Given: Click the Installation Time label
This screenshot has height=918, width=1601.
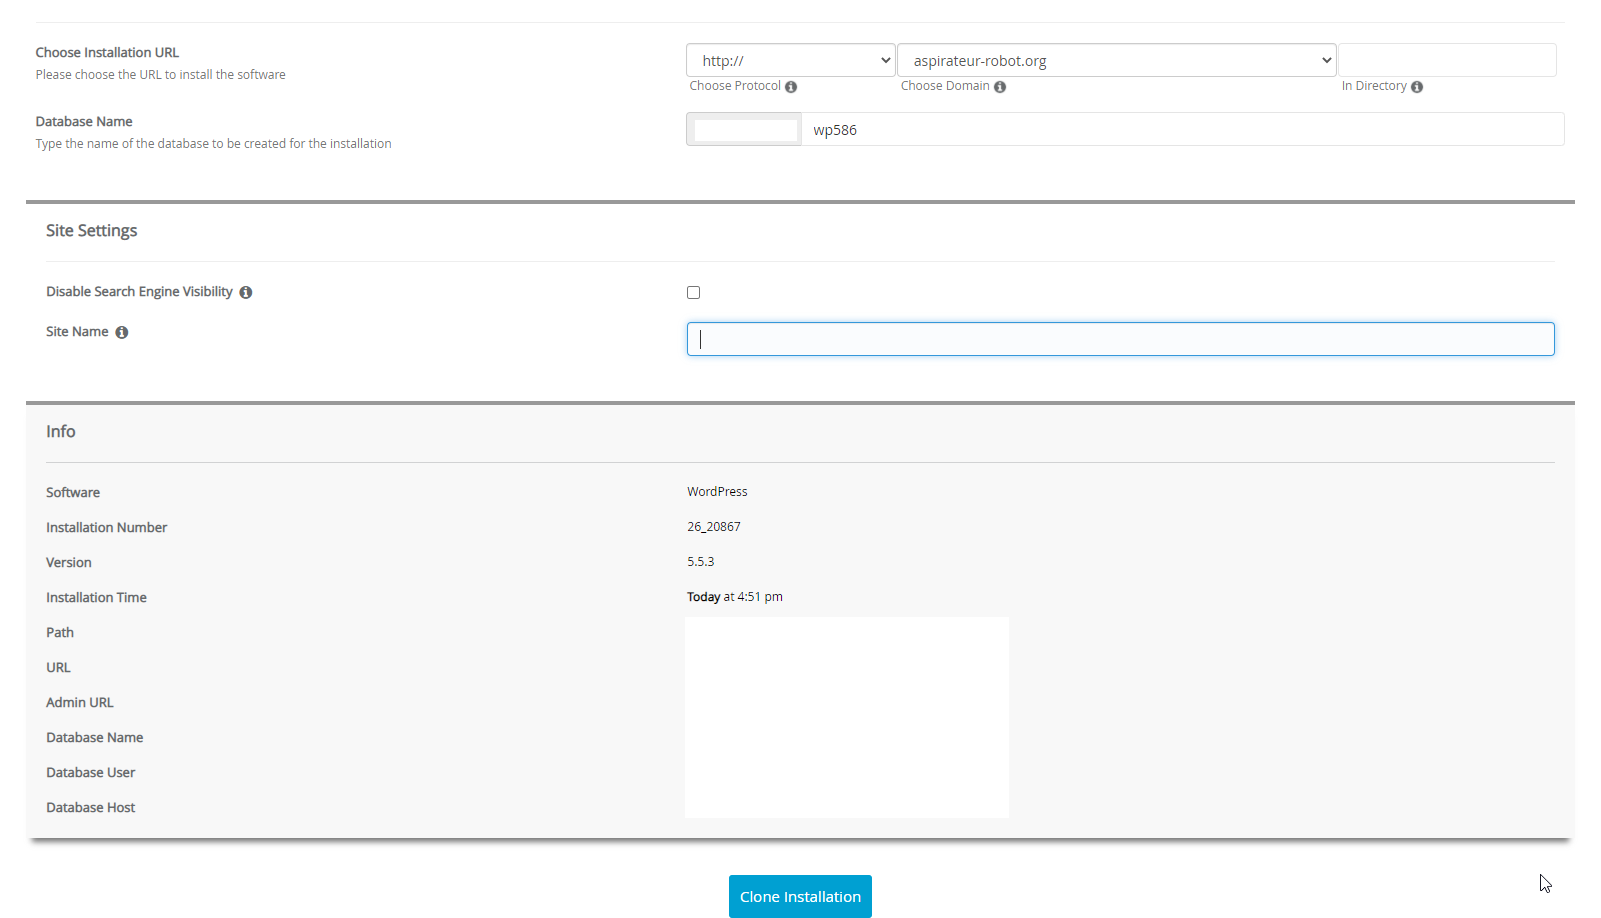Looking at the screenshot, I should pos(96,598).
